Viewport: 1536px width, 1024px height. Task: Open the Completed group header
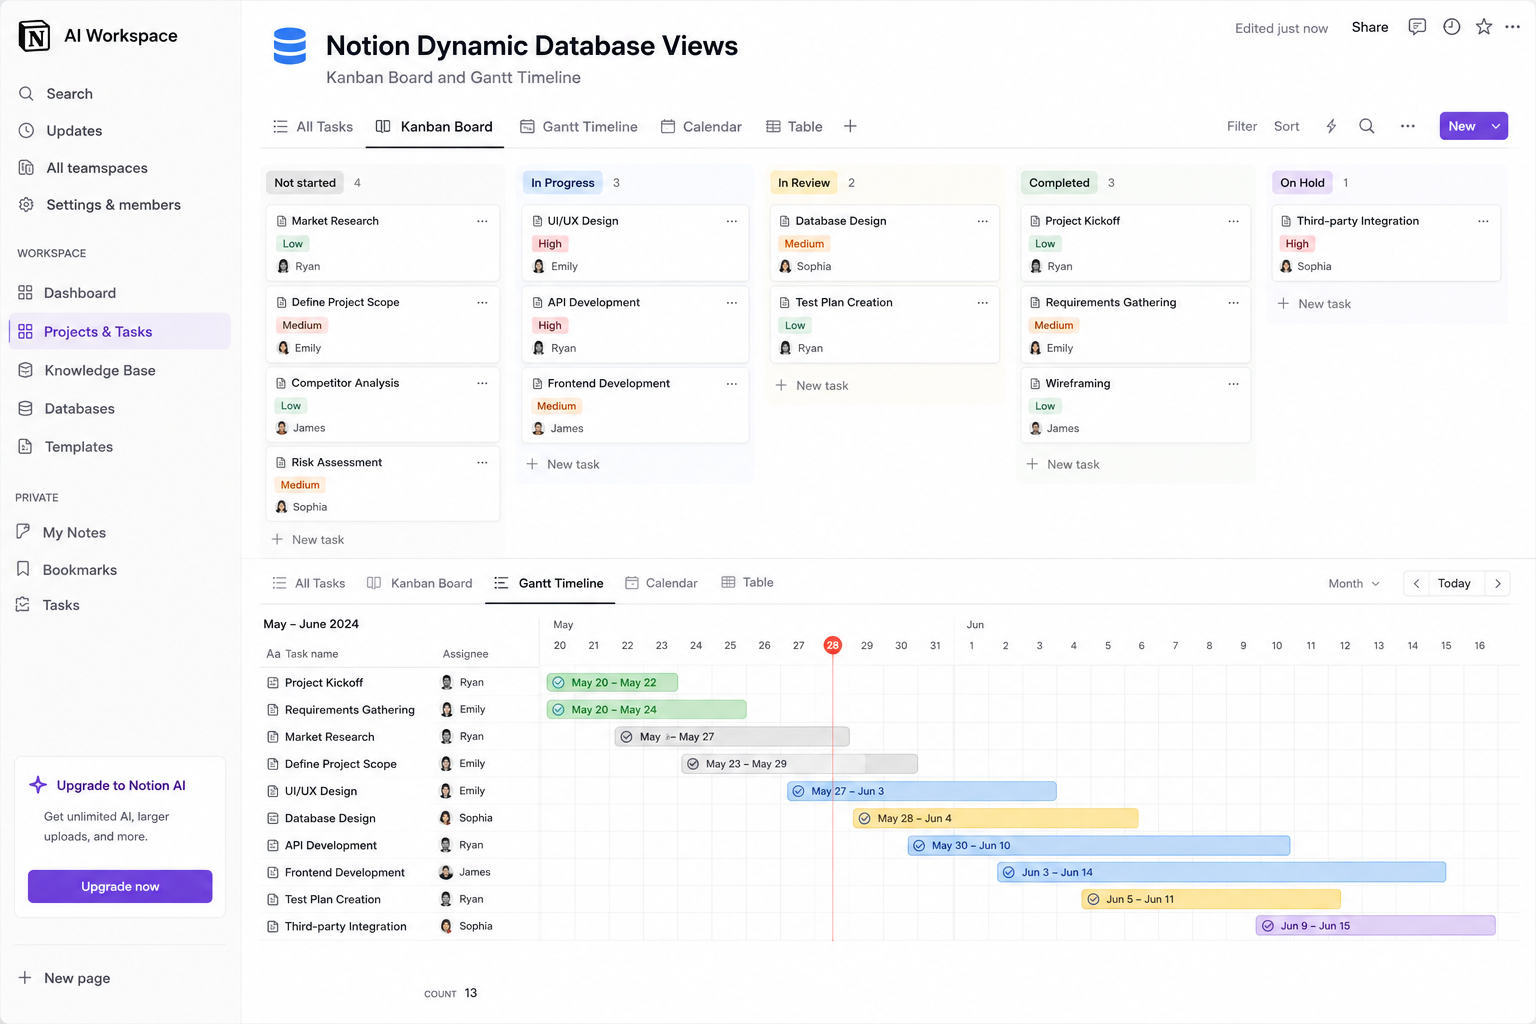tap(1059, 183)
